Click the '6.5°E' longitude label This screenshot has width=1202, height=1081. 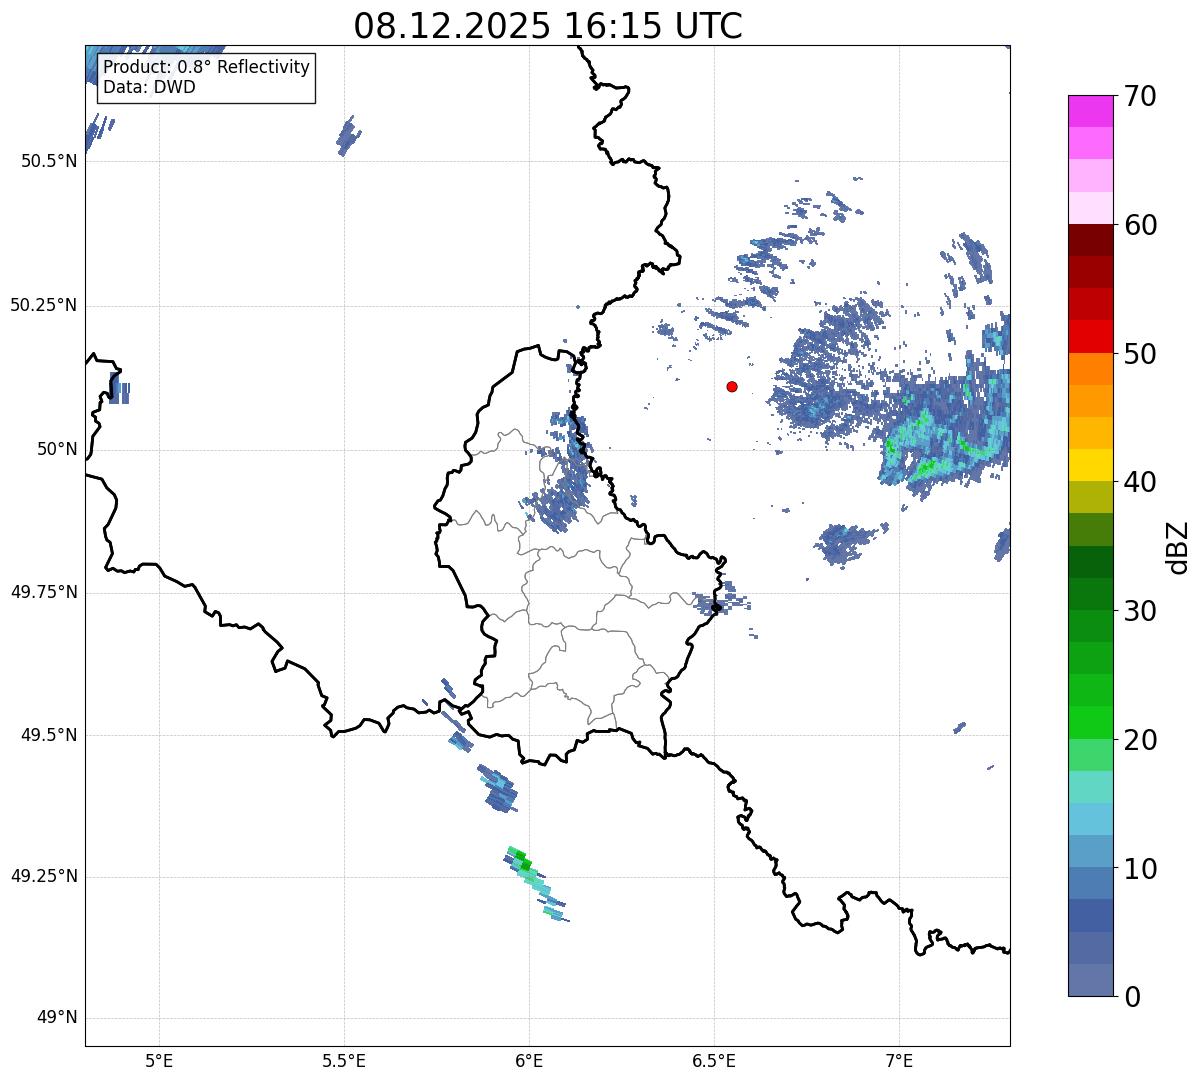click(x=714, y=1061)
